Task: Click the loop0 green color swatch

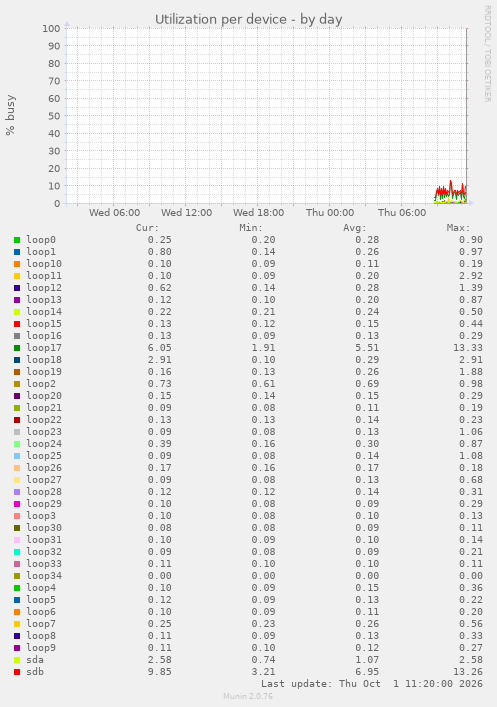Action: [x=17, y=240]
